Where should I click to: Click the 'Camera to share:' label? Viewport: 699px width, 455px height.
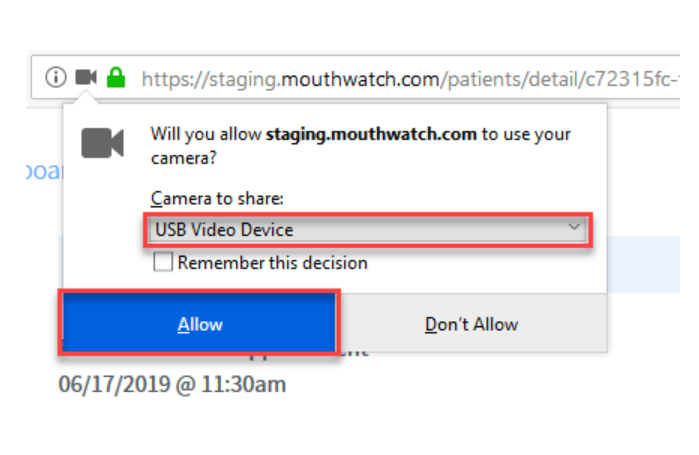[x=217, y=198]
